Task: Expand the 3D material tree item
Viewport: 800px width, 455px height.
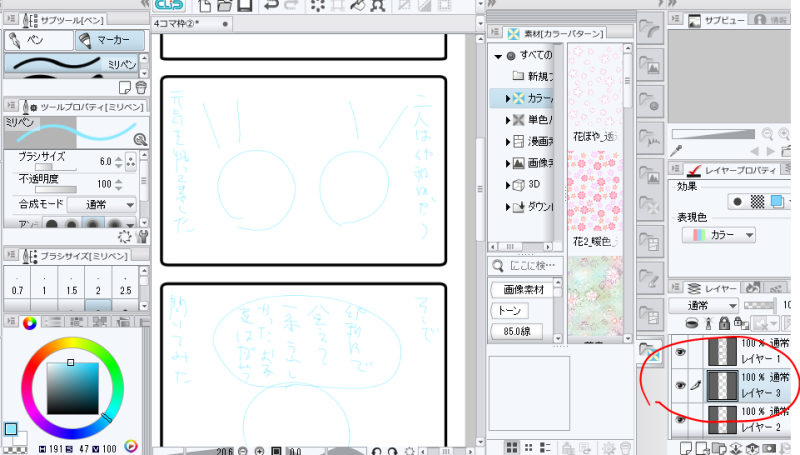Action: [508, 185]
